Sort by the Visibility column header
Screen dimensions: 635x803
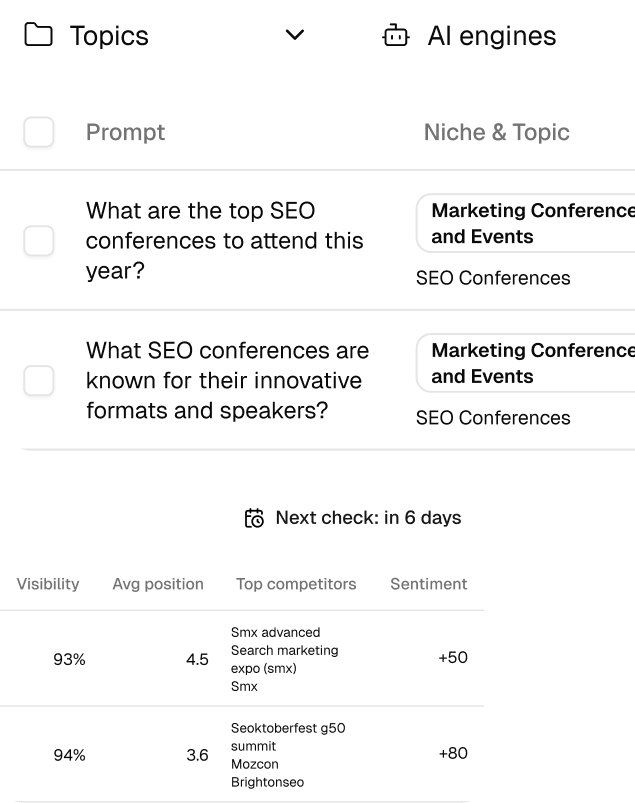pyautogui.click(x=48, y=584)
